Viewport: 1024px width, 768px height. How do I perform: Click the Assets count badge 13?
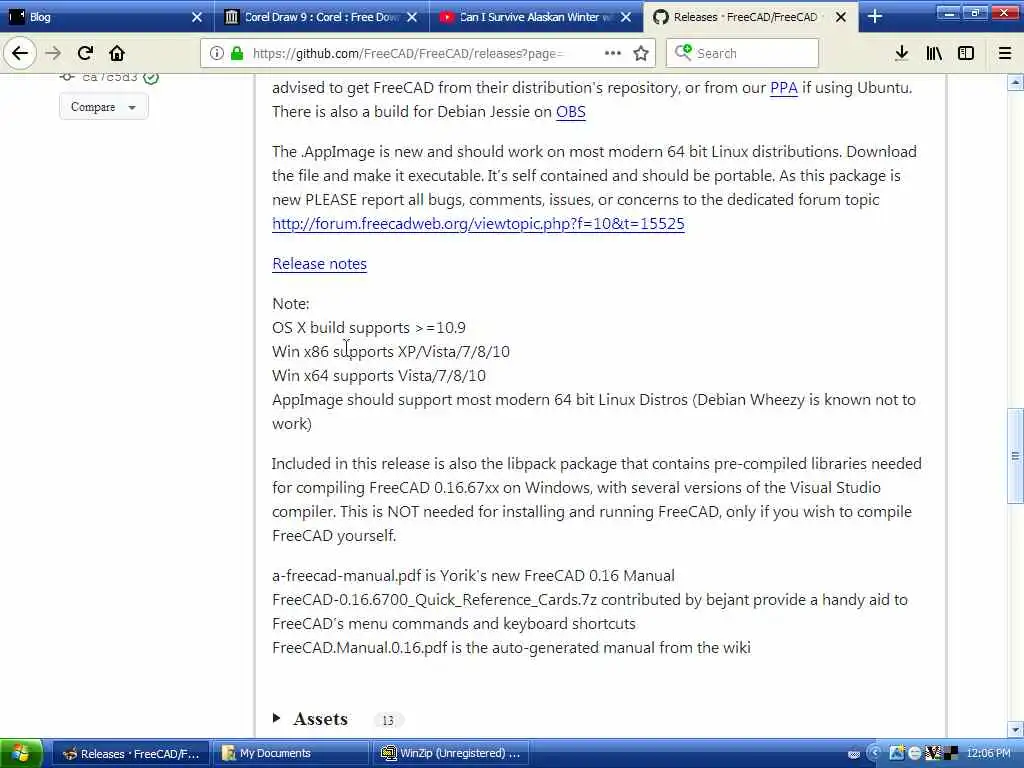click(x=388, y=720)
